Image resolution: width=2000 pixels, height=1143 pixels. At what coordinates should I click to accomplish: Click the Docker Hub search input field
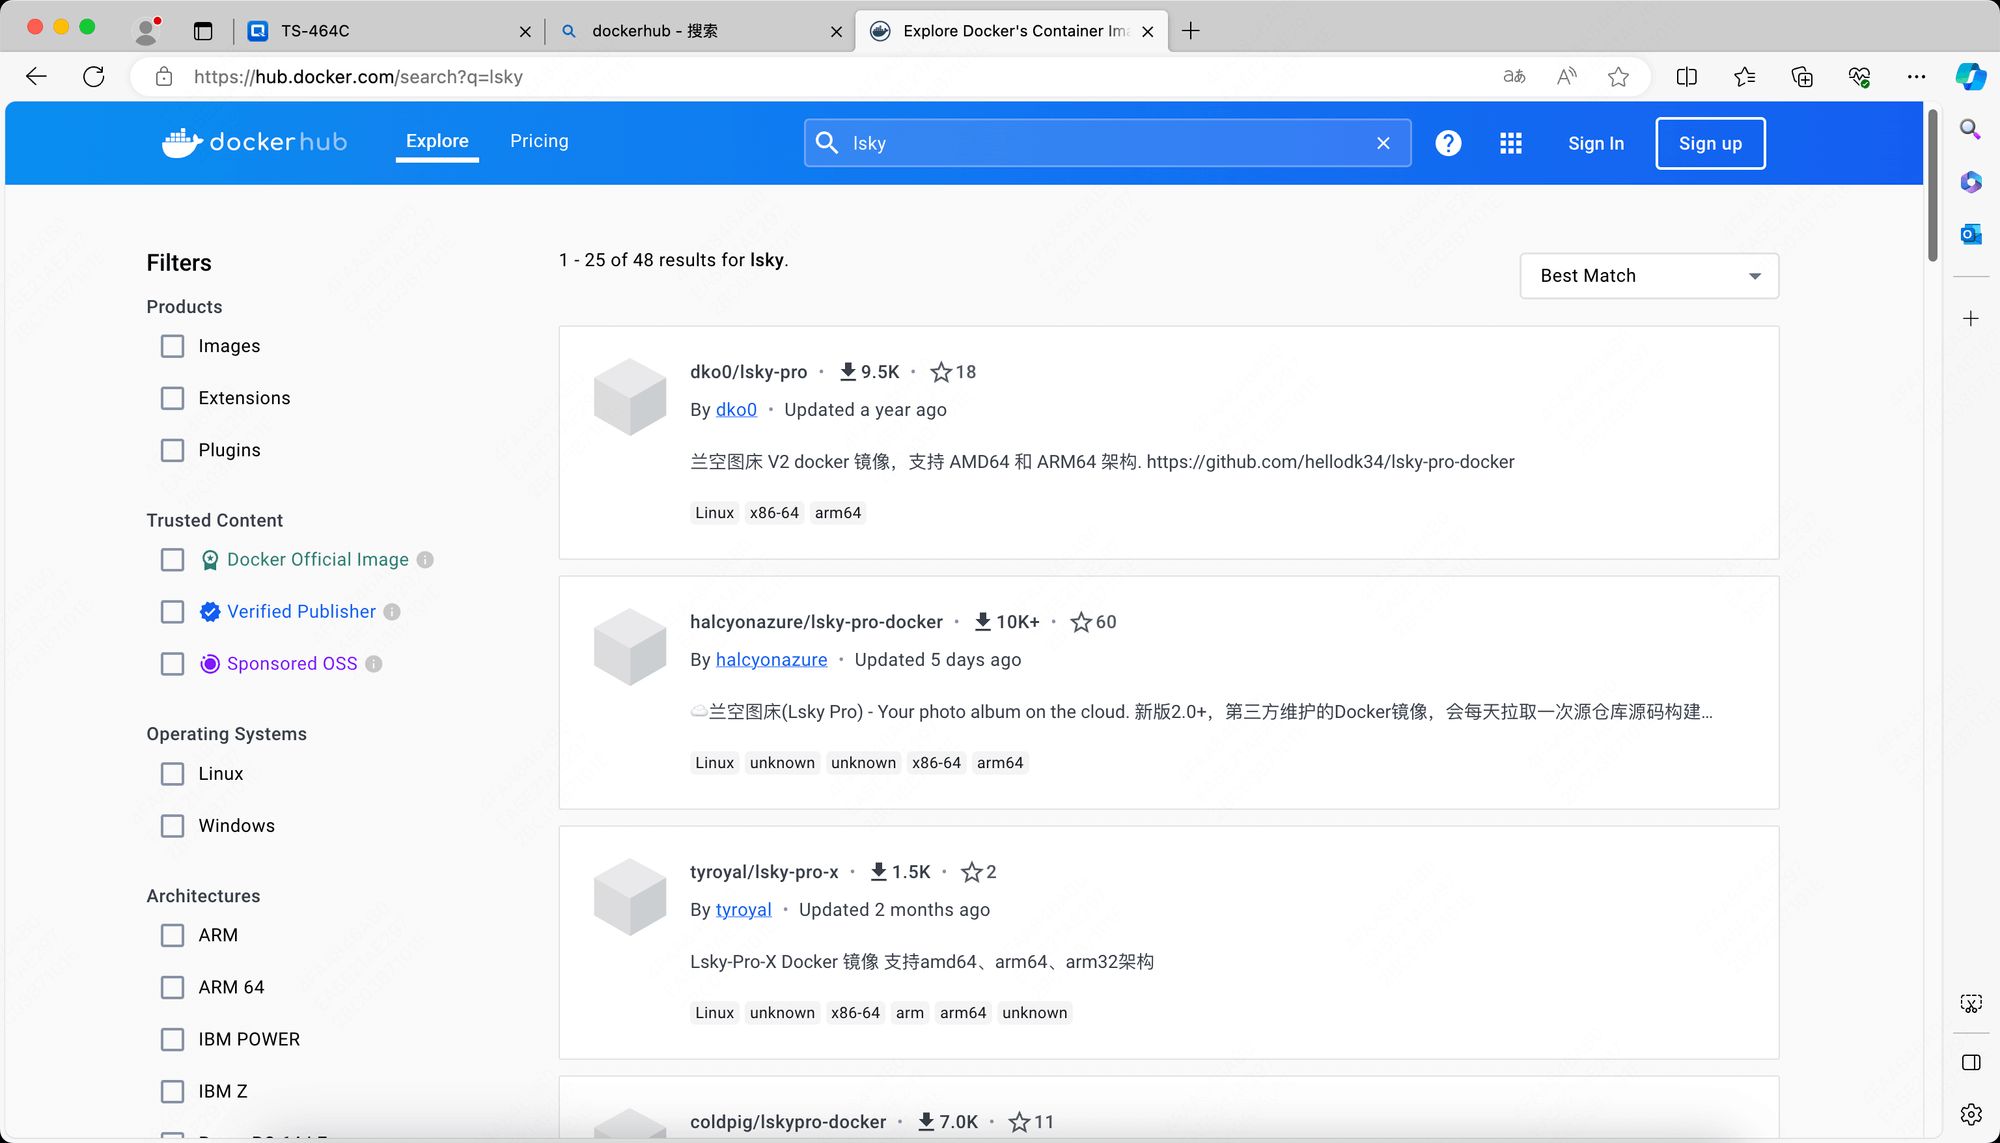pos(1100,143)
